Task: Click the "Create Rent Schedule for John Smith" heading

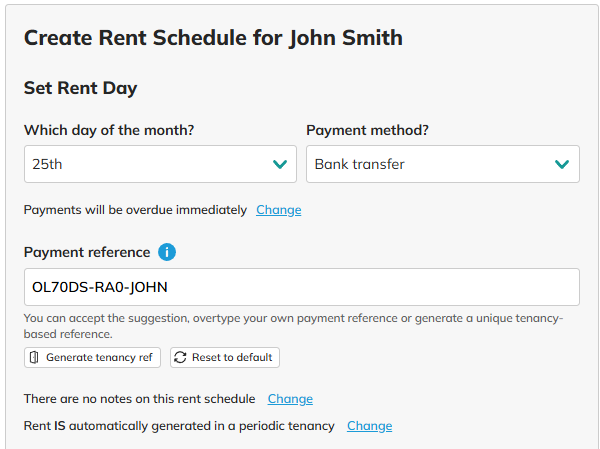Action: [213, 38]
